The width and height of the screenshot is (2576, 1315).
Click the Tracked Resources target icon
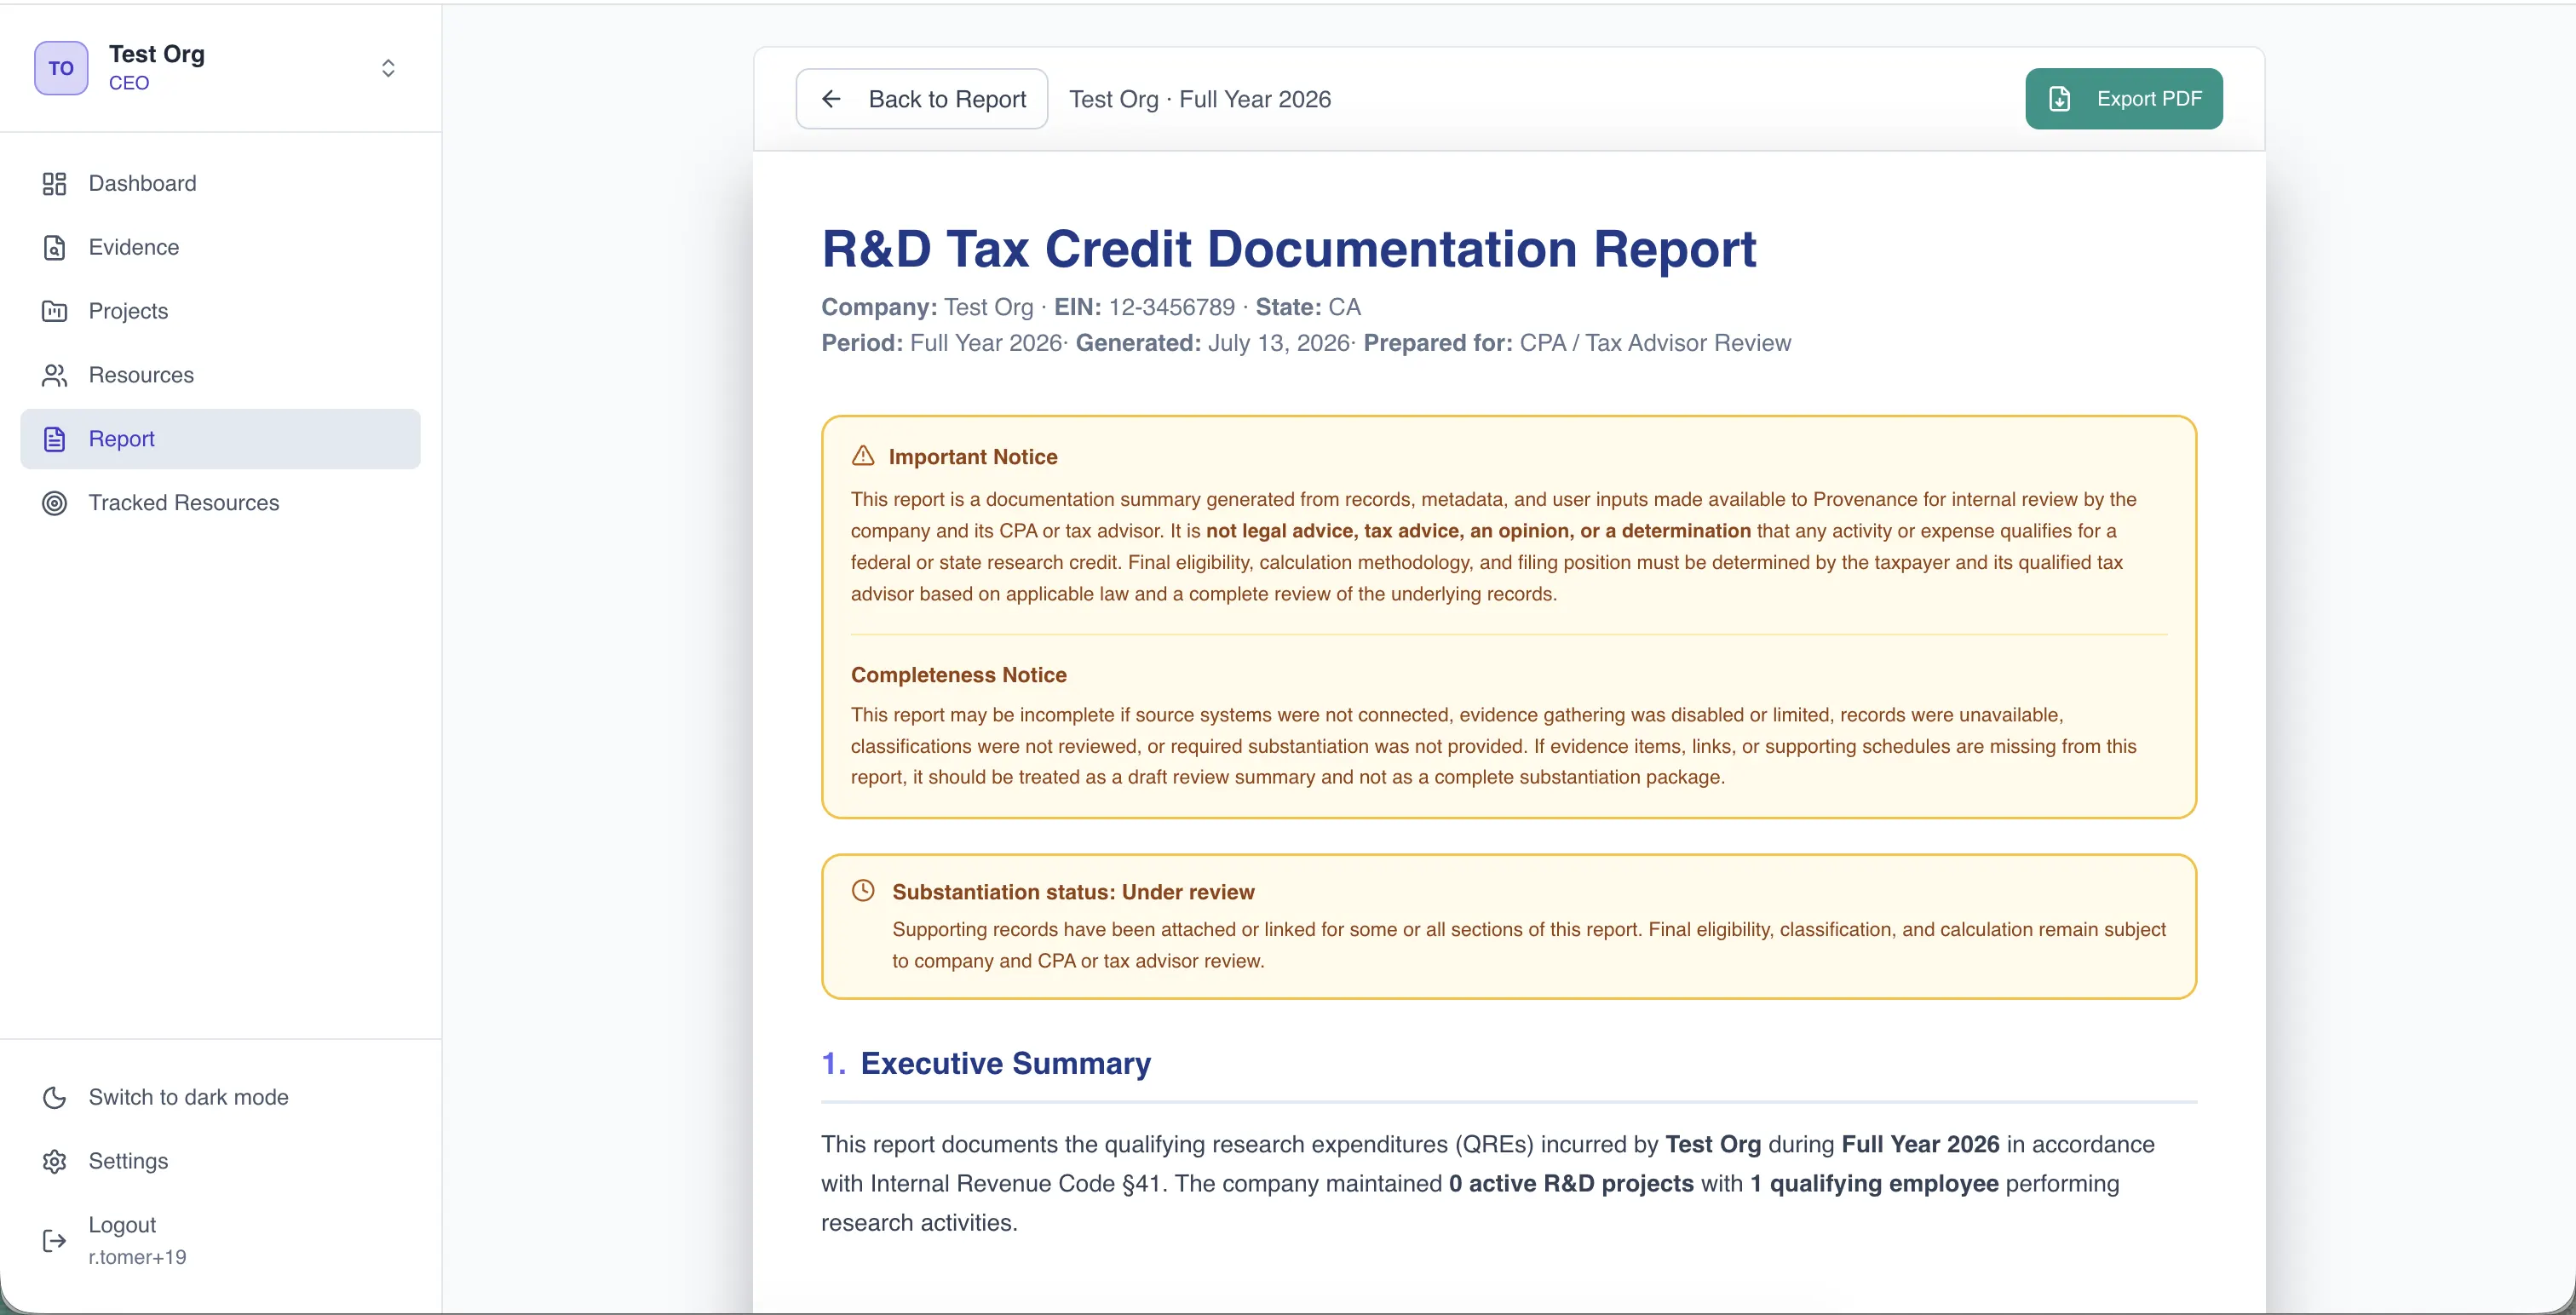point(54,504)
